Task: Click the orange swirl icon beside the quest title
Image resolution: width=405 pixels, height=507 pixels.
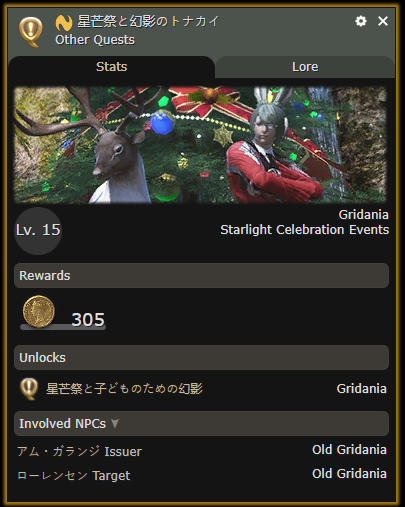Action: point(64,23)
